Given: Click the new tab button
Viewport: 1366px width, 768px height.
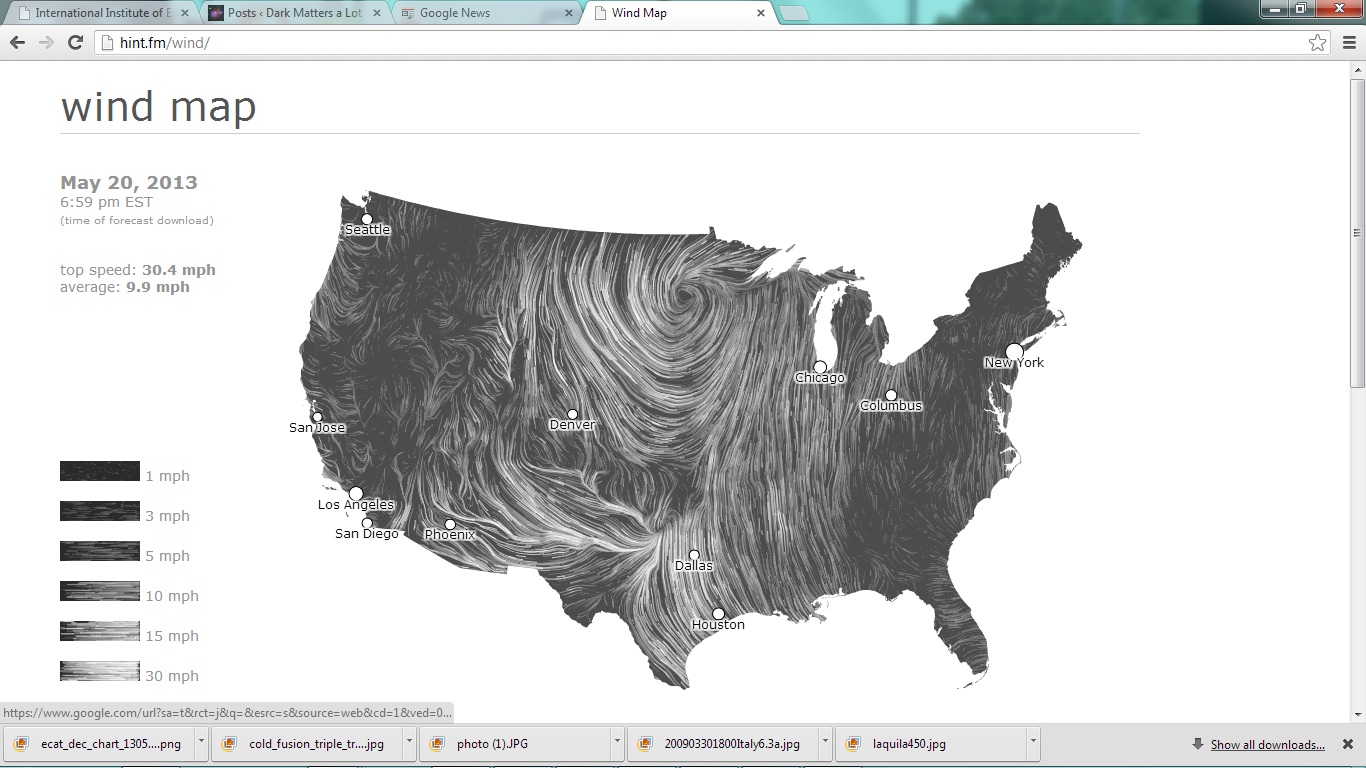Looking at the screenshot, I should click(792, 14).
